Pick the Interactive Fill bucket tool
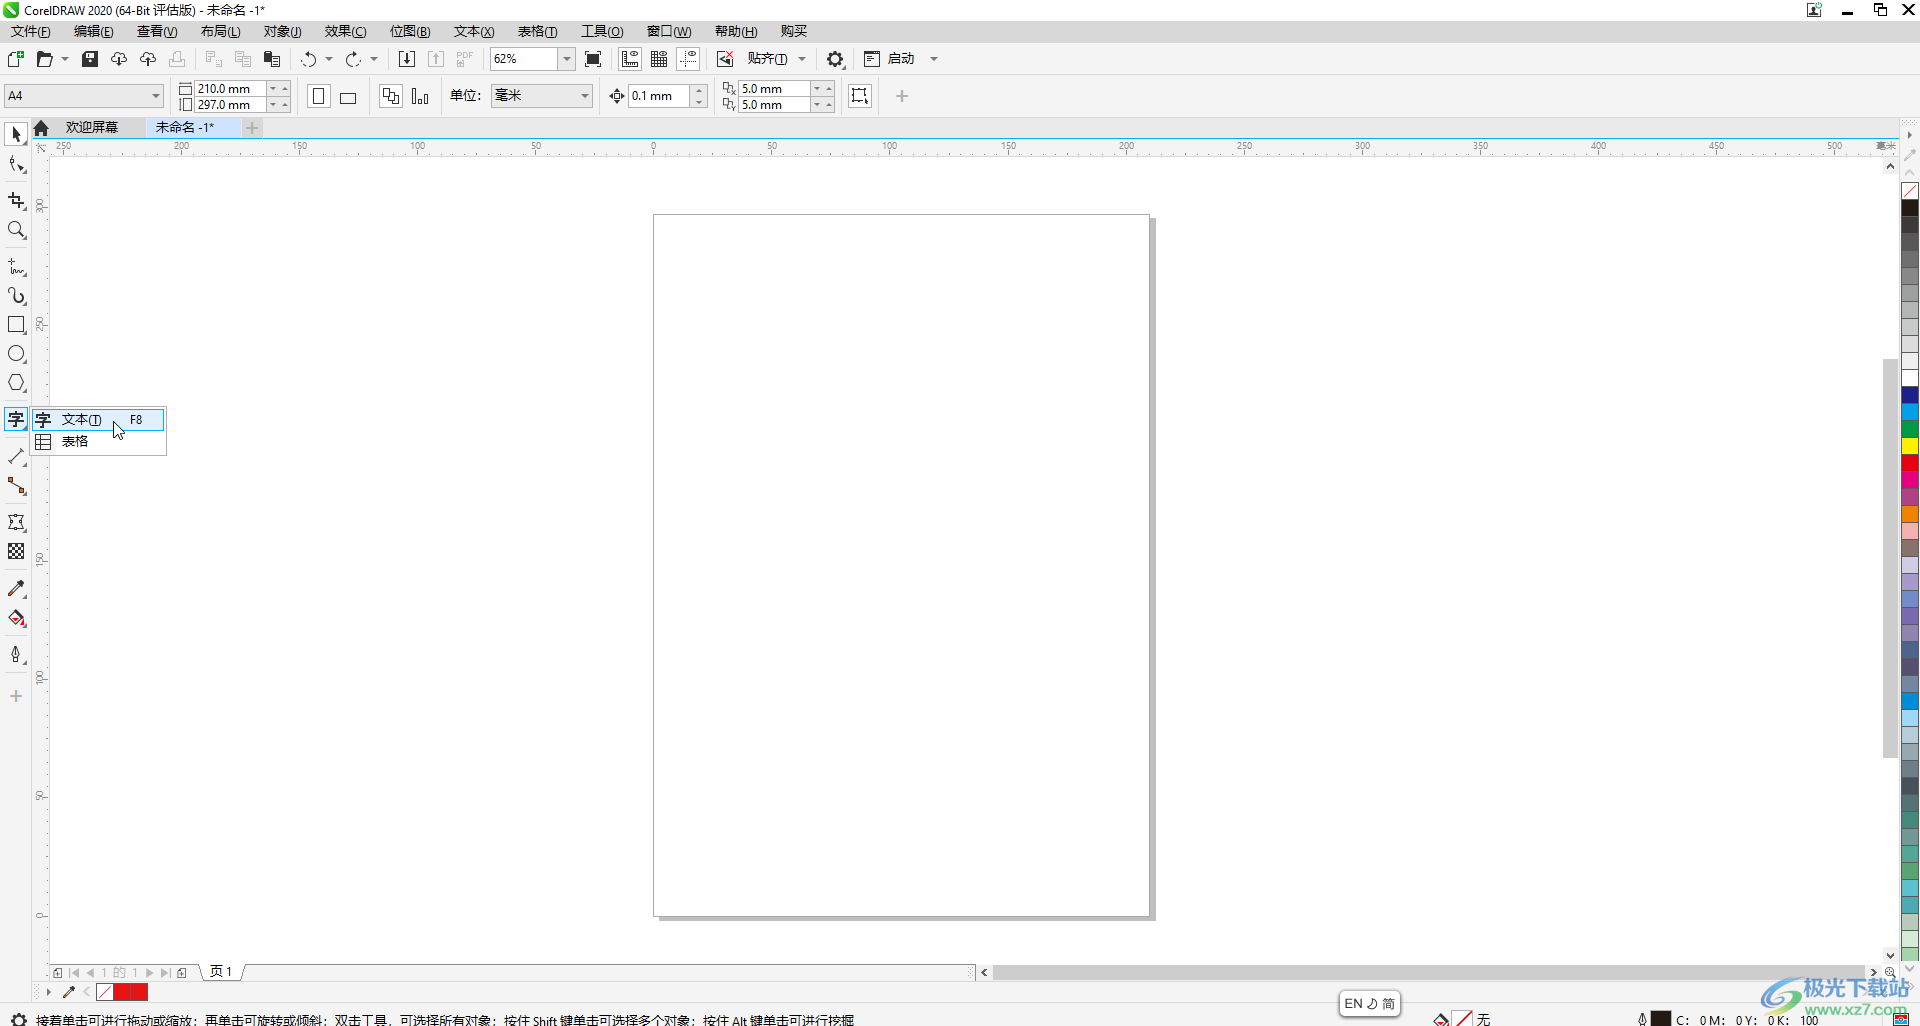Image resolution: width=1920 pixels, height=1026 pixels. pos(16,619)
